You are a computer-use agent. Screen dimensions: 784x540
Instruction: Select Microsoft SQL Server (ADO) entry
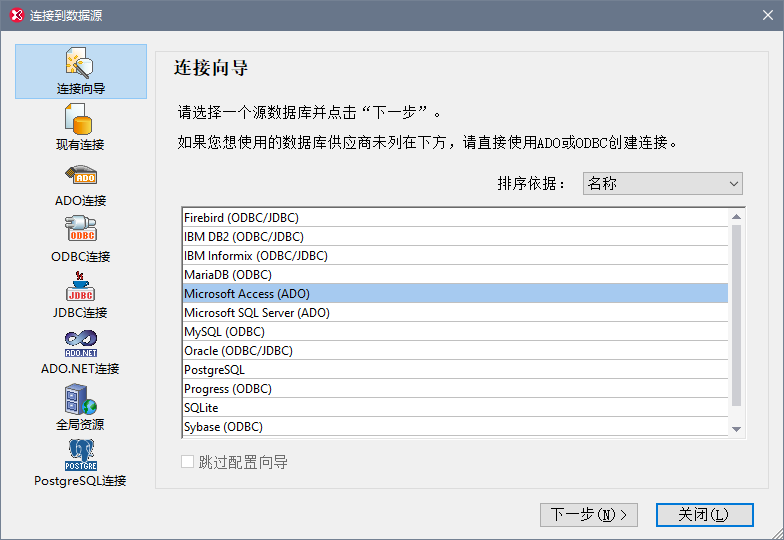click(455, 312)
